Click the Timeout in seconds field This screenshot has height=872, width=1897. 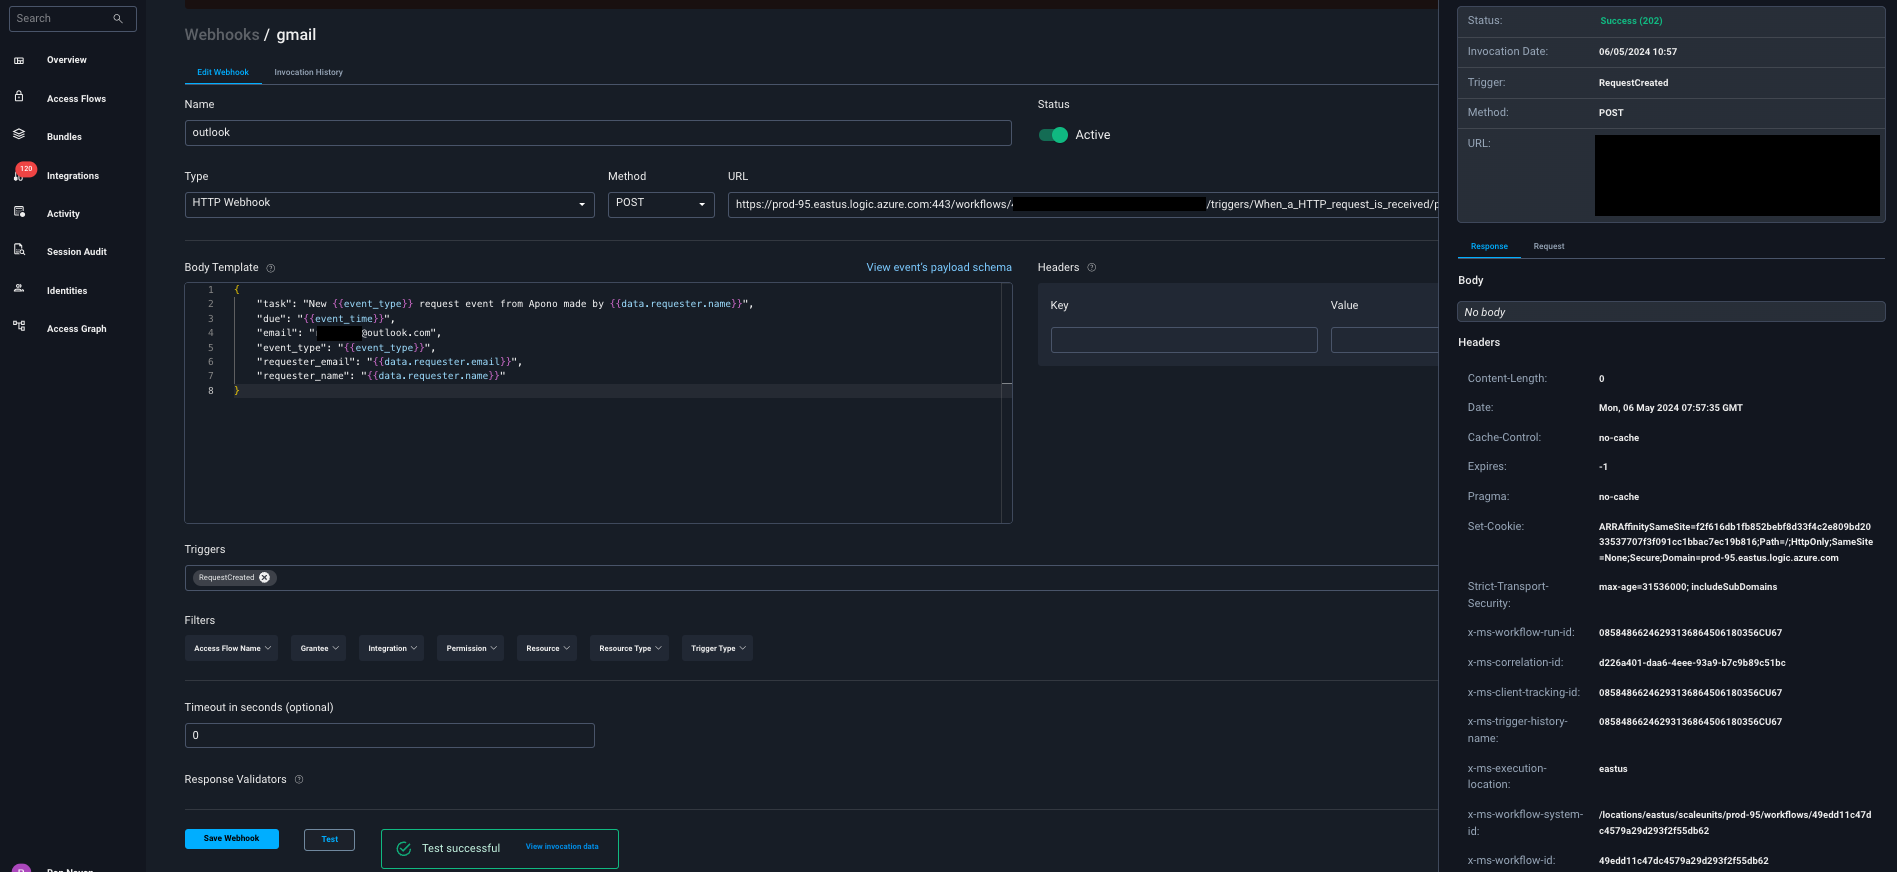point(389,736)
